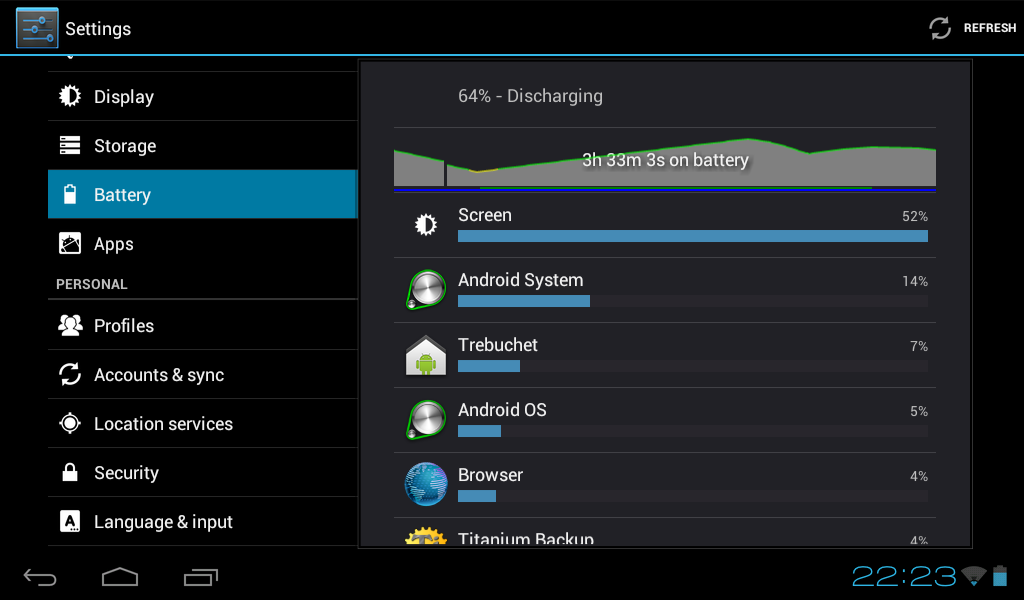
Task: Click the Settings app icon in header
Action: (37, 28)
